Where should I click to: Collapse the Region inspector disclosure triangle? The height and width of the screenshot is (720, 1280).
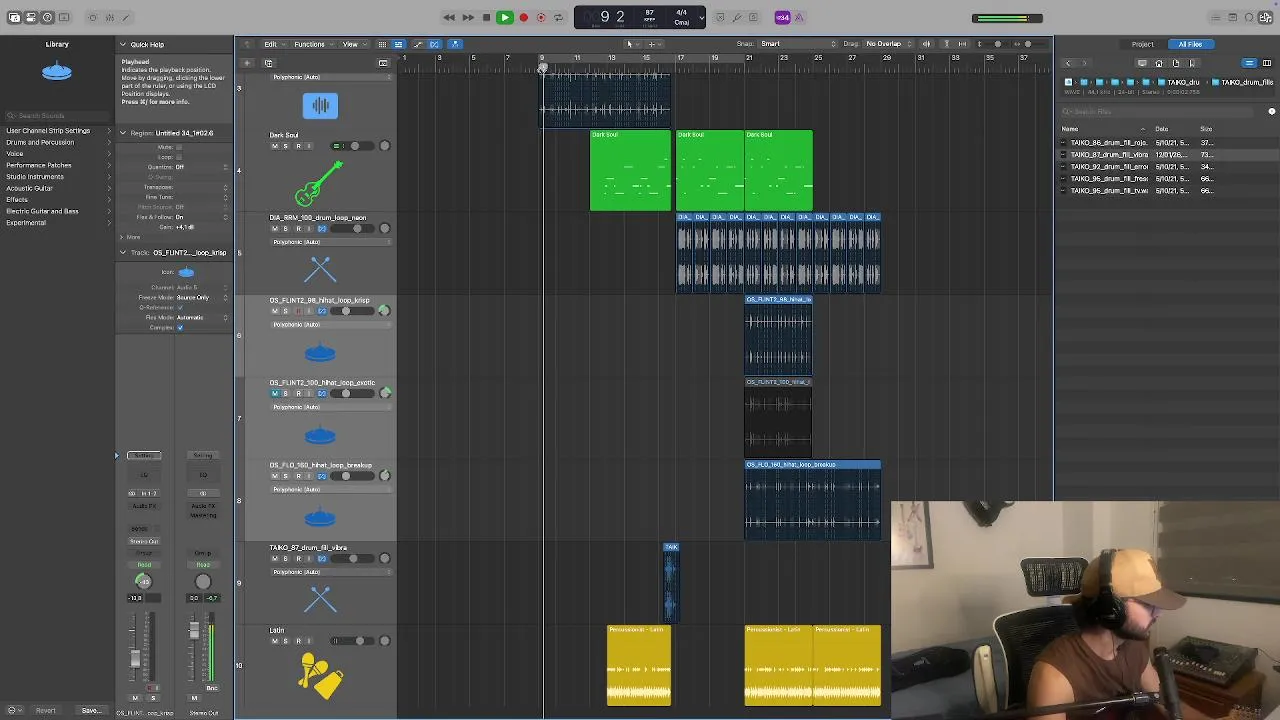(x=123, y=133)
